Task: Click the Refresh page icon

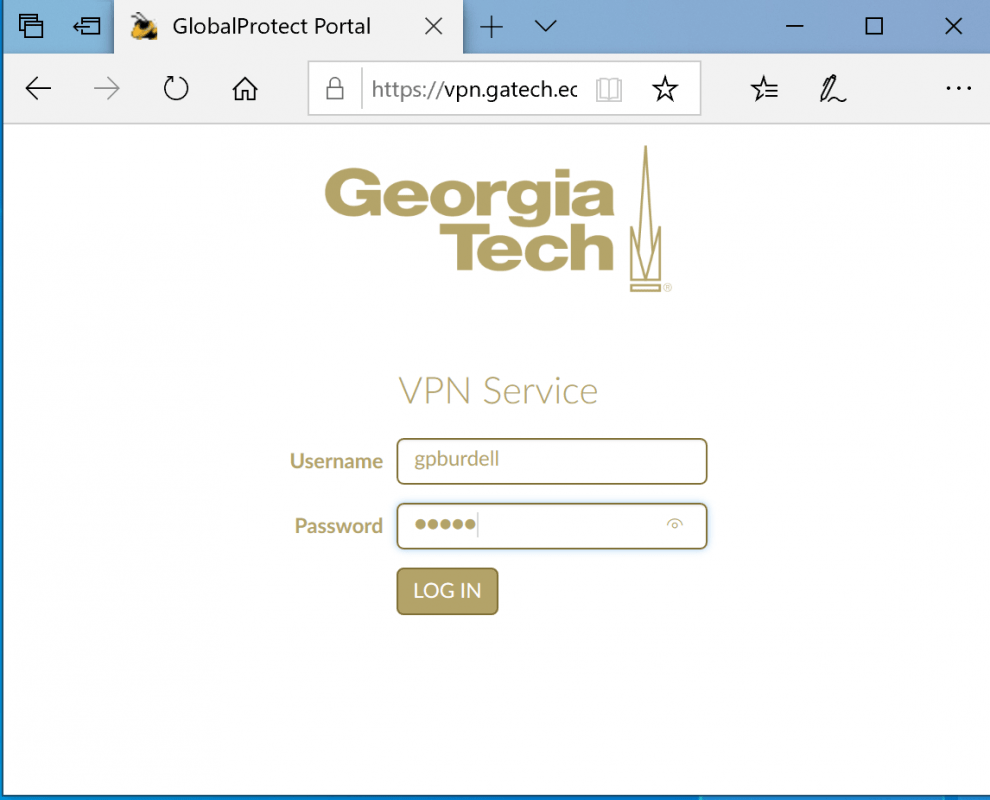Action: coord(176,88)
